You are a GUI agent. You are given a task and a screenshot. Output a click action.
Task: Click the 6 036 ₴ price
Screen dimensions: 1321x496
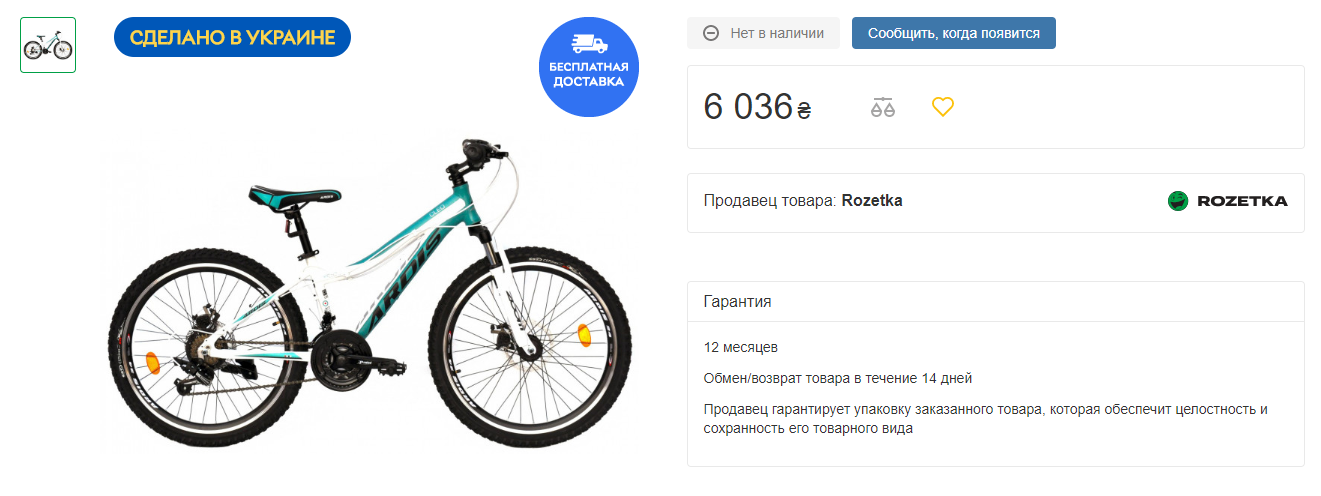pyautogui.click(x=757, y=107)
